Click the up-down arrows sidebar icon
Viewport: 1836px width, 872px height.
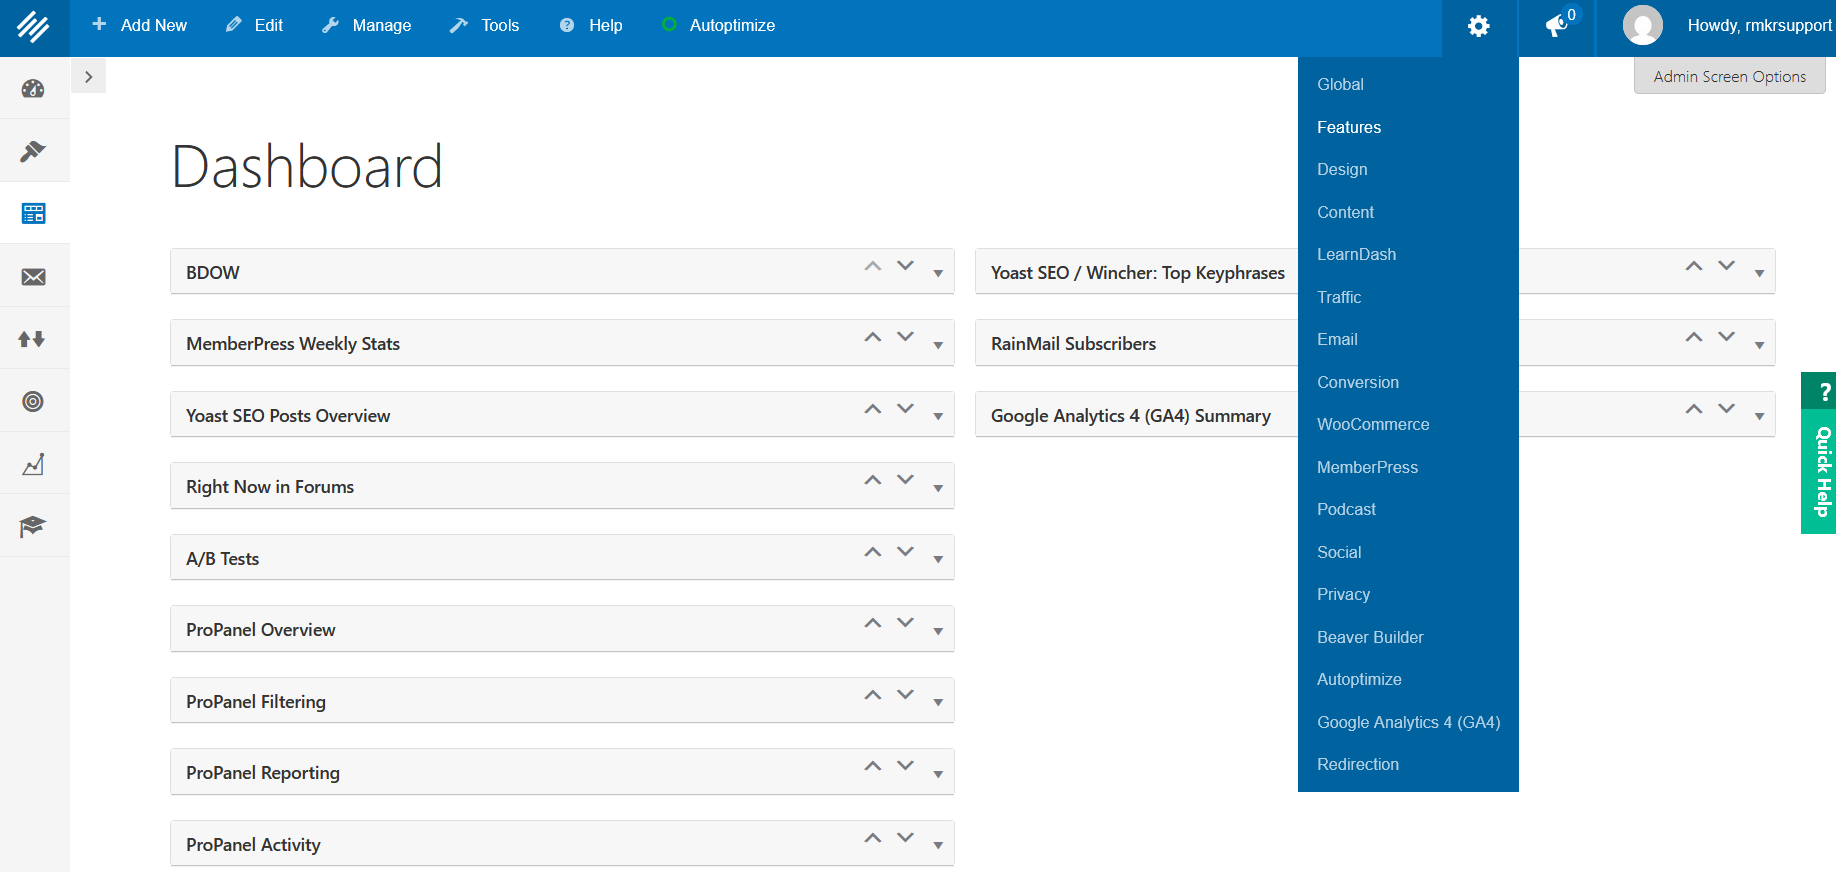pyautogui.click(x=33, y=339)
